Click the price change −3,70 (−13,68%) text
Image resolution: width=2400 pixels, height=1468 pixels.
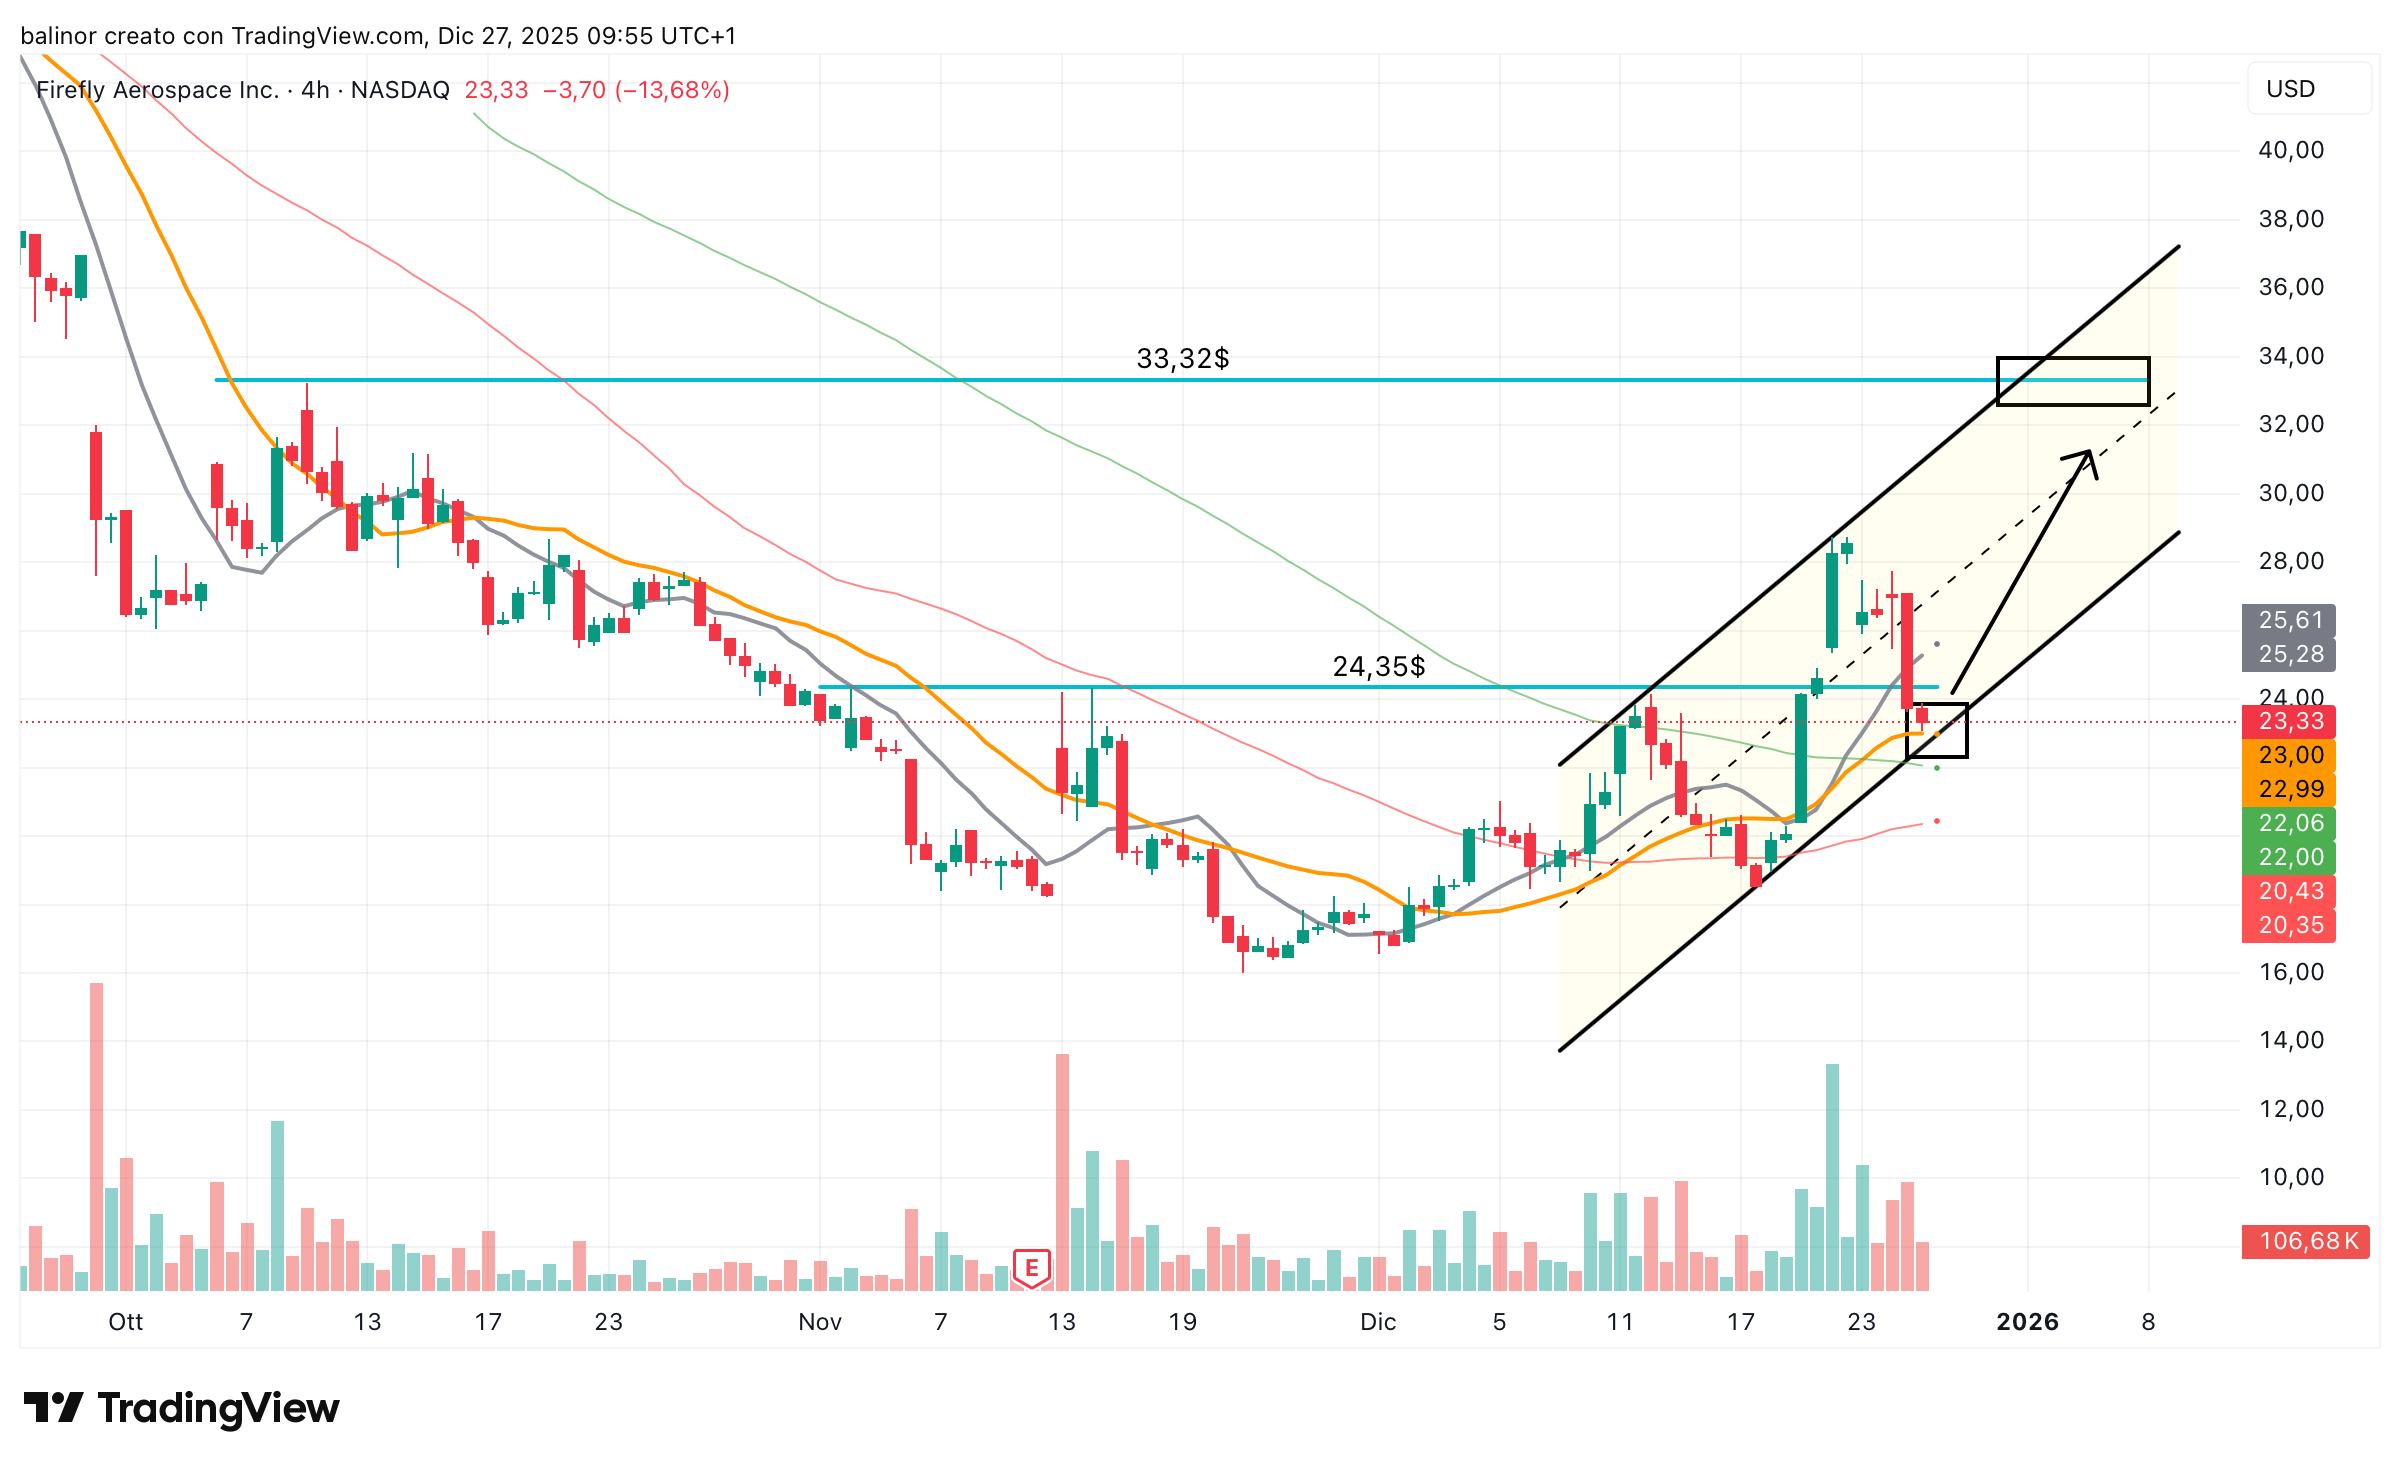(636, 90)
